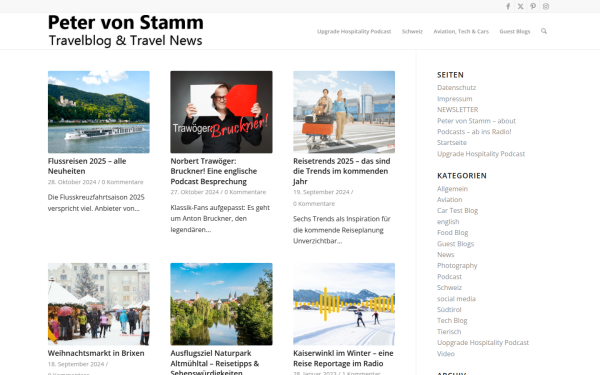Screen dimensions: 600x375
Task: Open article title Flussreisen 2025 – alle Neuheiten
Action: pyautogui.click(x=87, y=166)
